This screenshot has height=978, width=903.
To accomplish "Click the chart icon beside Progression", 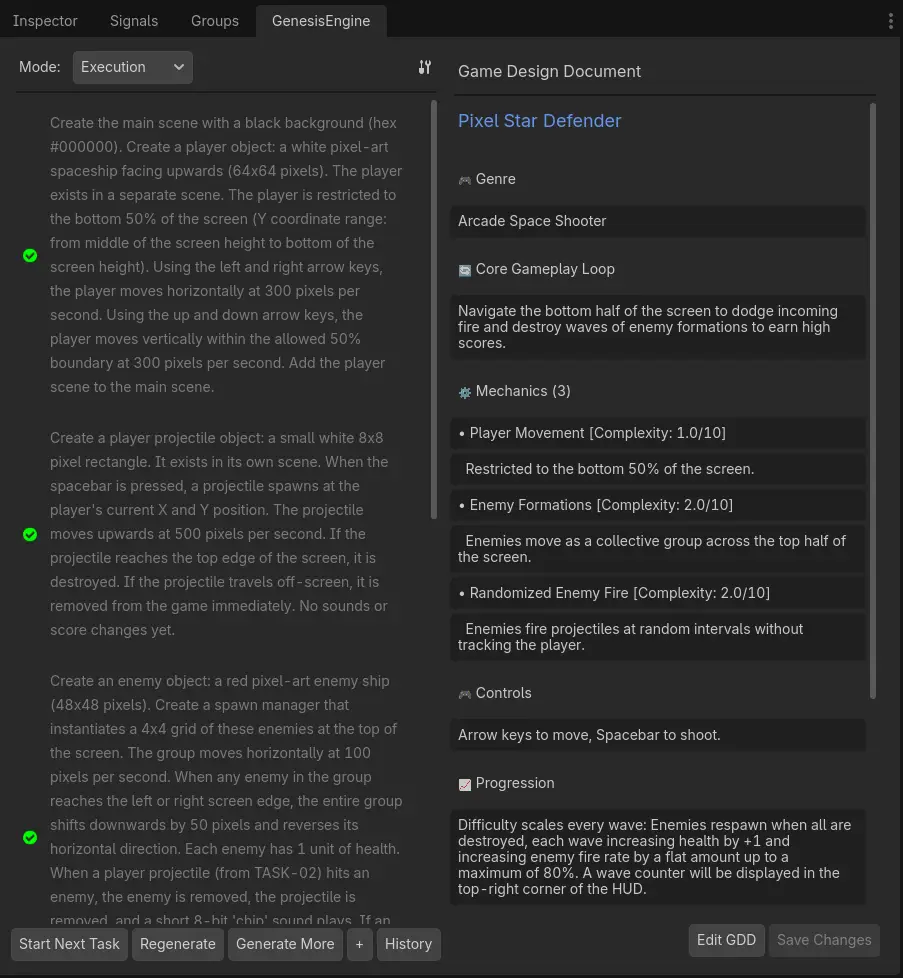I will (x=464, y=784).
